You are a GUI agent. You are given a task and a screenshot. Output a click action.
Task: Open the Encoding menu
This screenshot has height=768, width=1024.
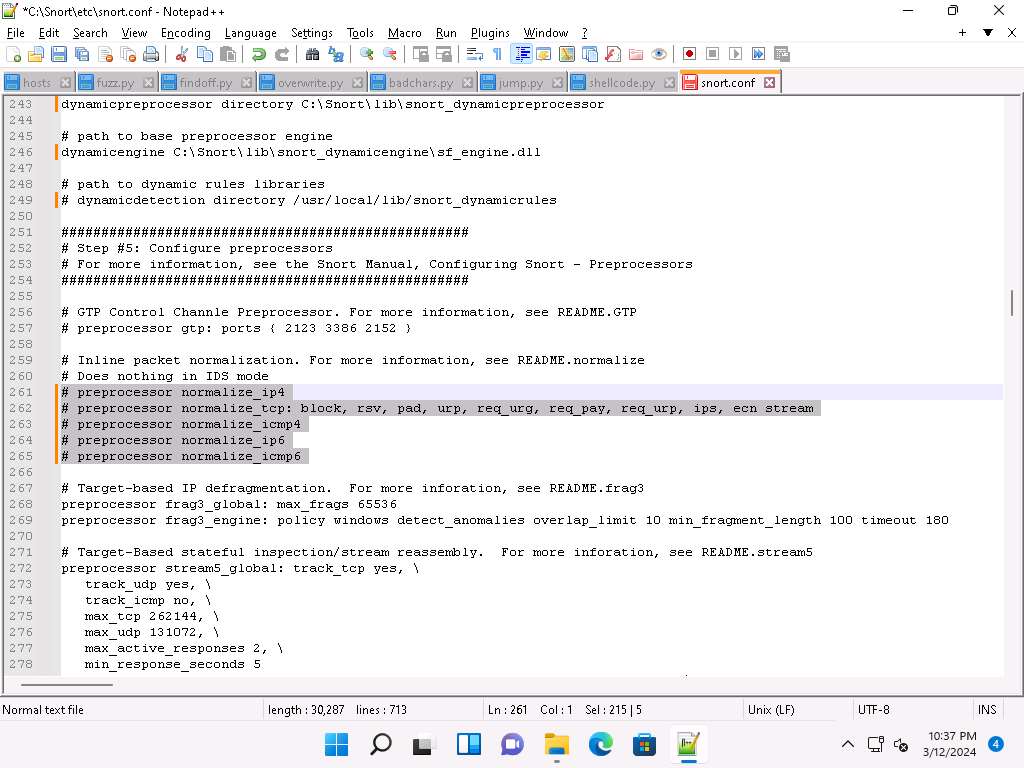(185, 32)
